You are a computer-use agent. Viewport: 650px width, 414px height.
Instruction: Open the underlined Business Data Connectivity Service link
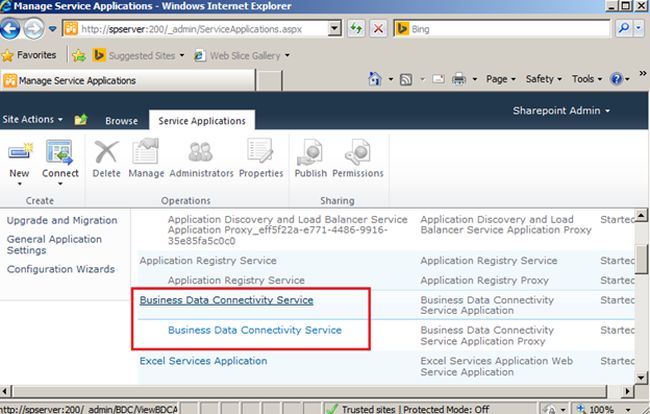(x=226, y=300)
